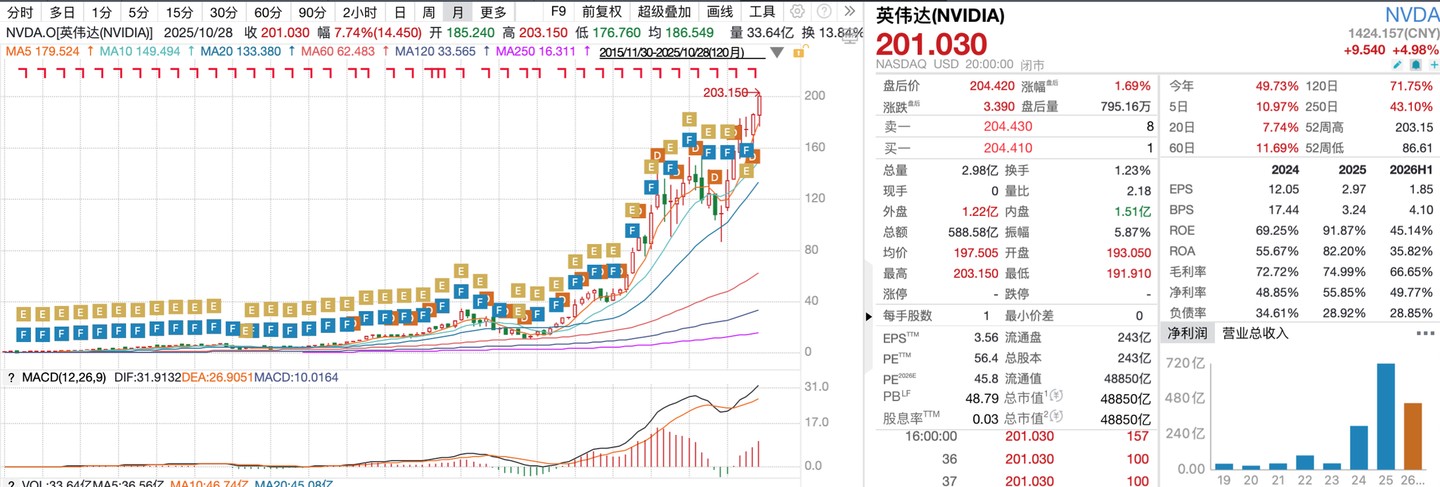
Task: Click the double-chevron expand toolbar icon
Action: pyautogui.click(x=849, y=12)
